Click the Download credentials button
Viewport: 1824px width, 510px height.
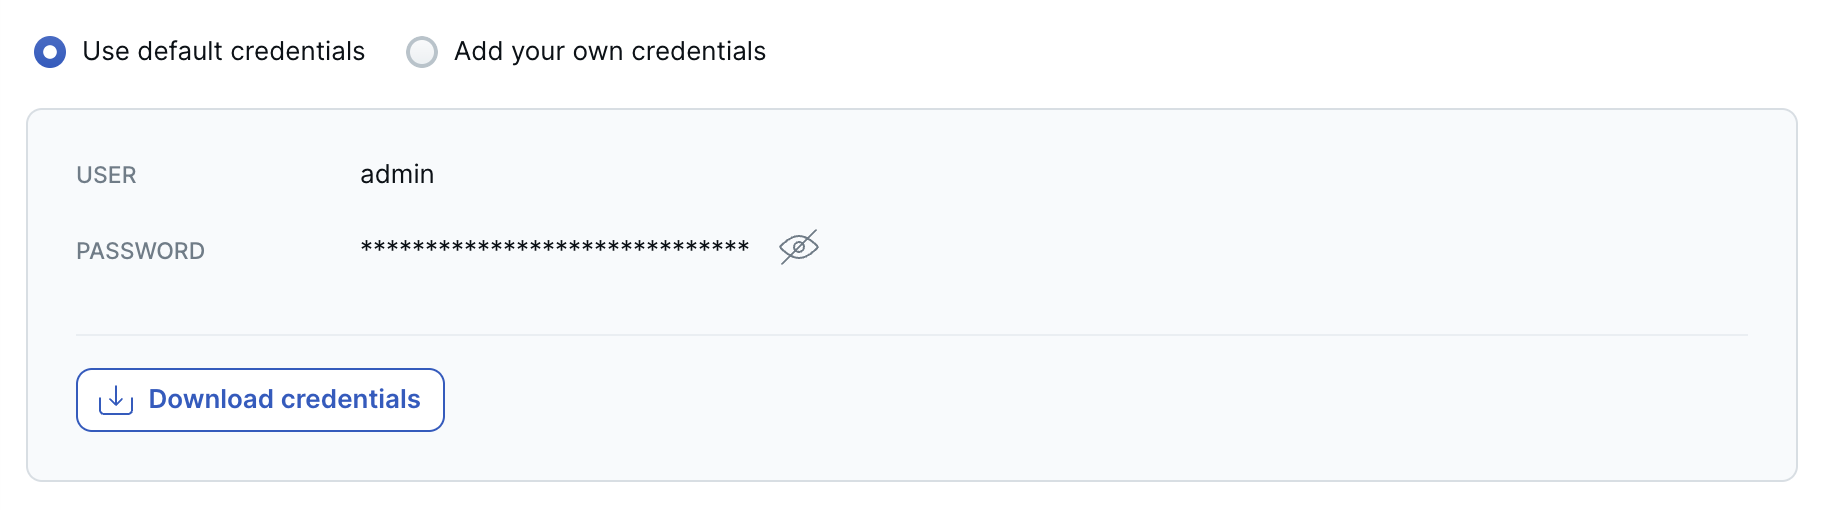(x=260, y=400)
